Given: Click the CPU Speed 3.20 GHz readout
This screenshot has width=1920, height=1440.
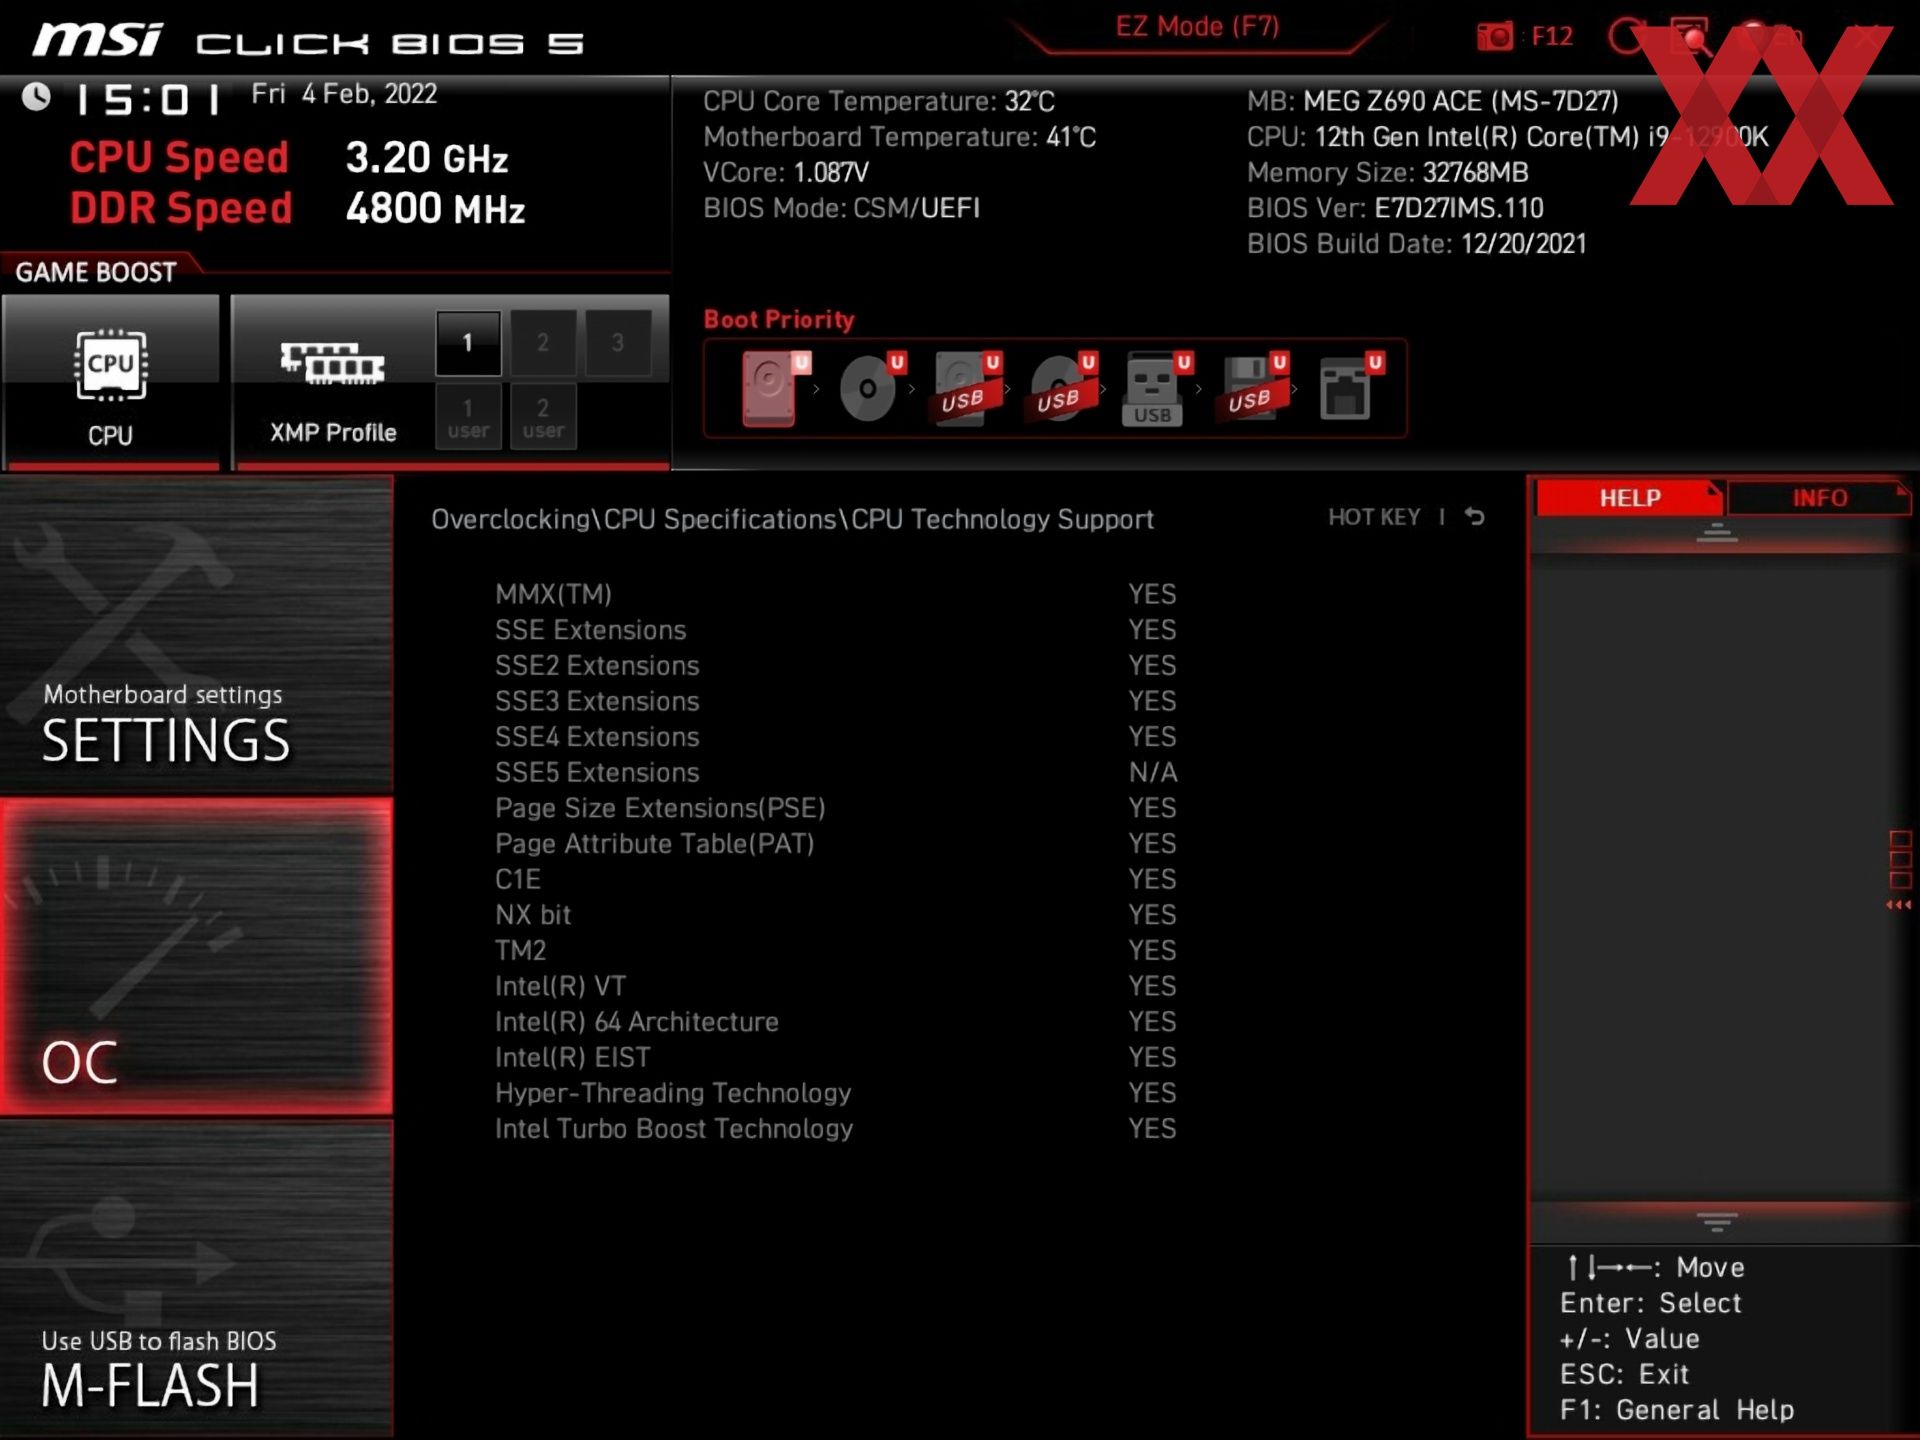Looking at the screenshot, I should pos(289,158).
